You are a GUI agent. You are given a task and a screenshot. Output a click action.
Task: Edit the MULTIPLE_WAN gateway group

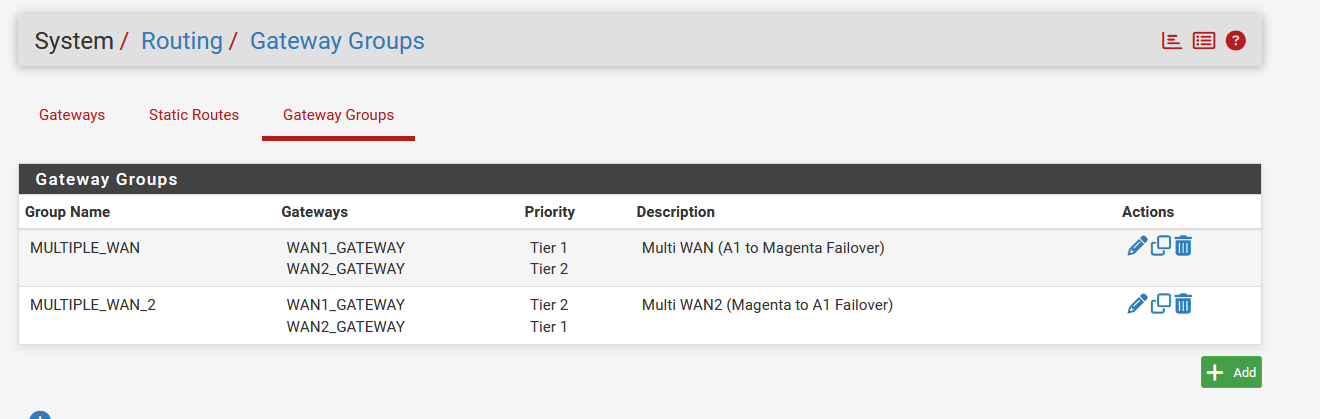click(x=1137, y=246)
